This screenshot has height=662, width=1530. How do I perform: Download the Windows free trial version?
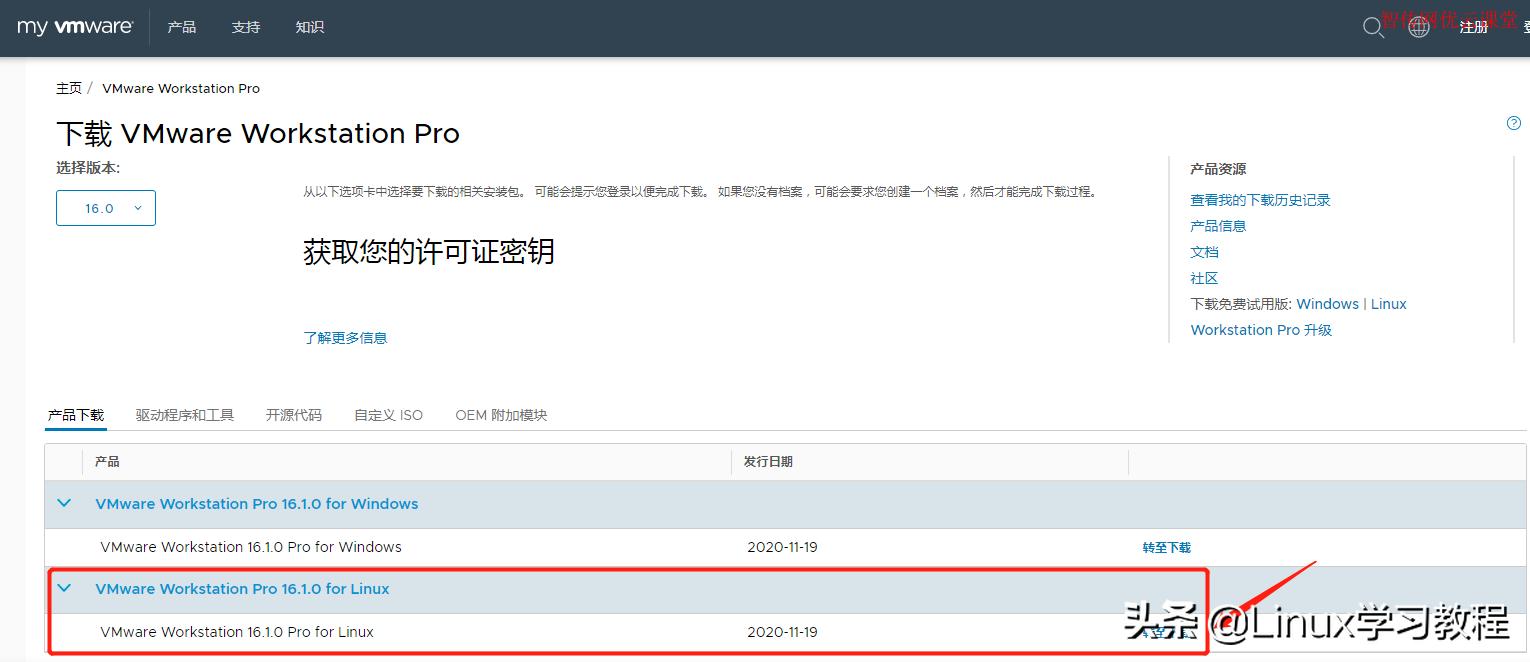(x=1327, y=303)
